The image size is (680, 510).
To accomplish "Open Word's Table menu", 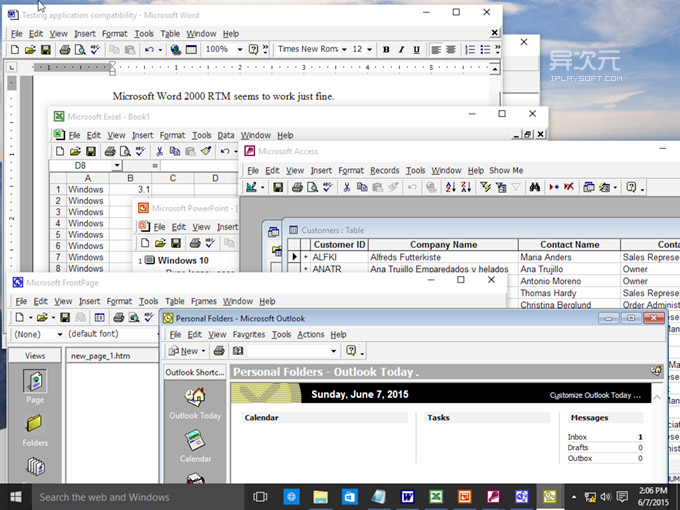I will [170, 33].
